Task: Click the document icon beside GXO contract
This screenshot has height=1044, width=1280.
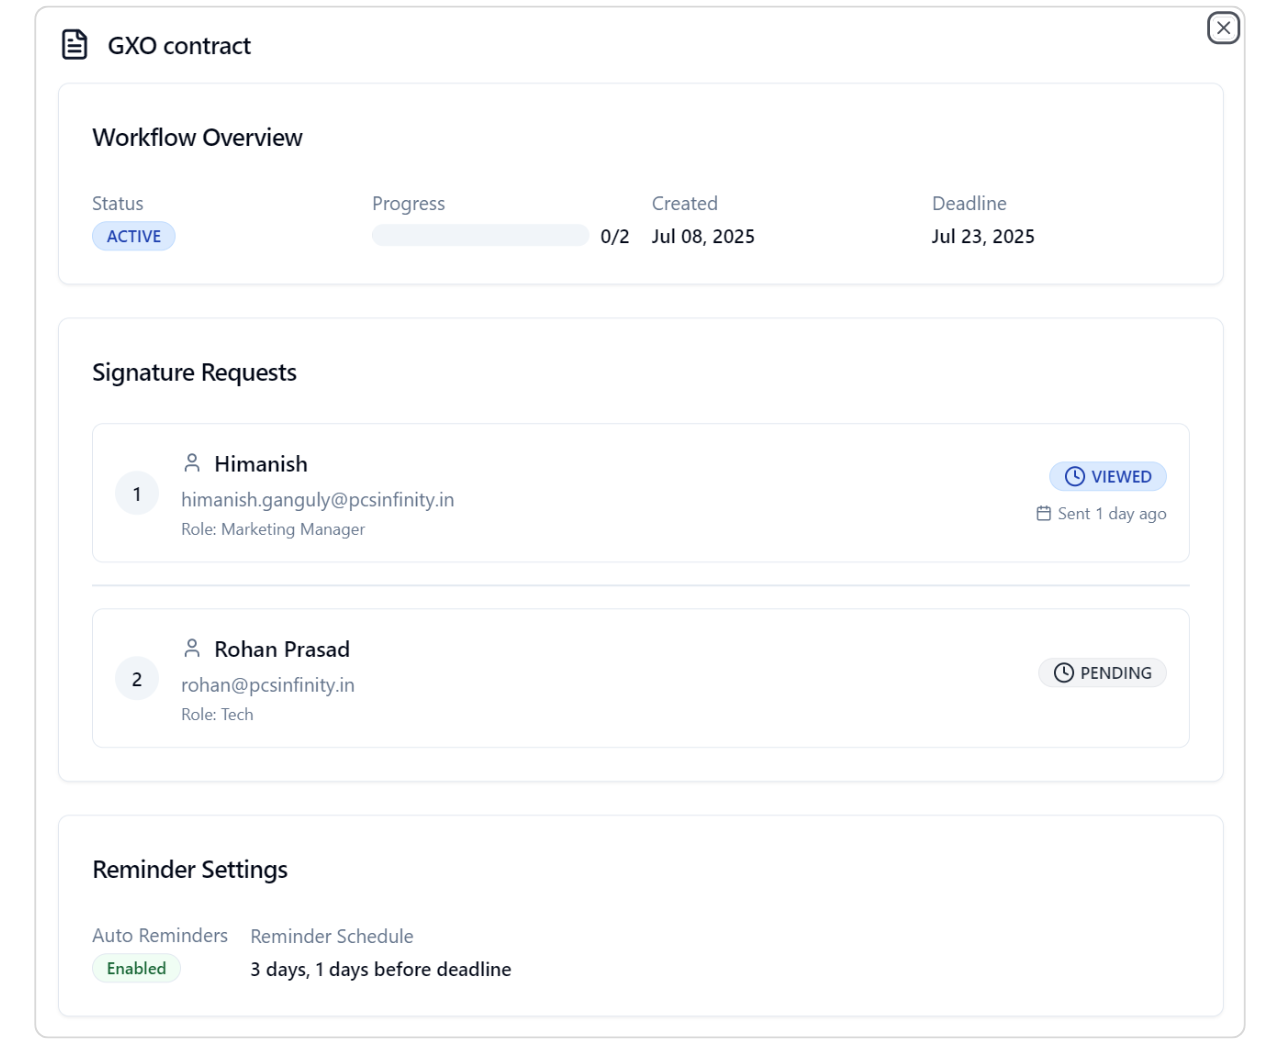Action: click(x=75, y=45)
